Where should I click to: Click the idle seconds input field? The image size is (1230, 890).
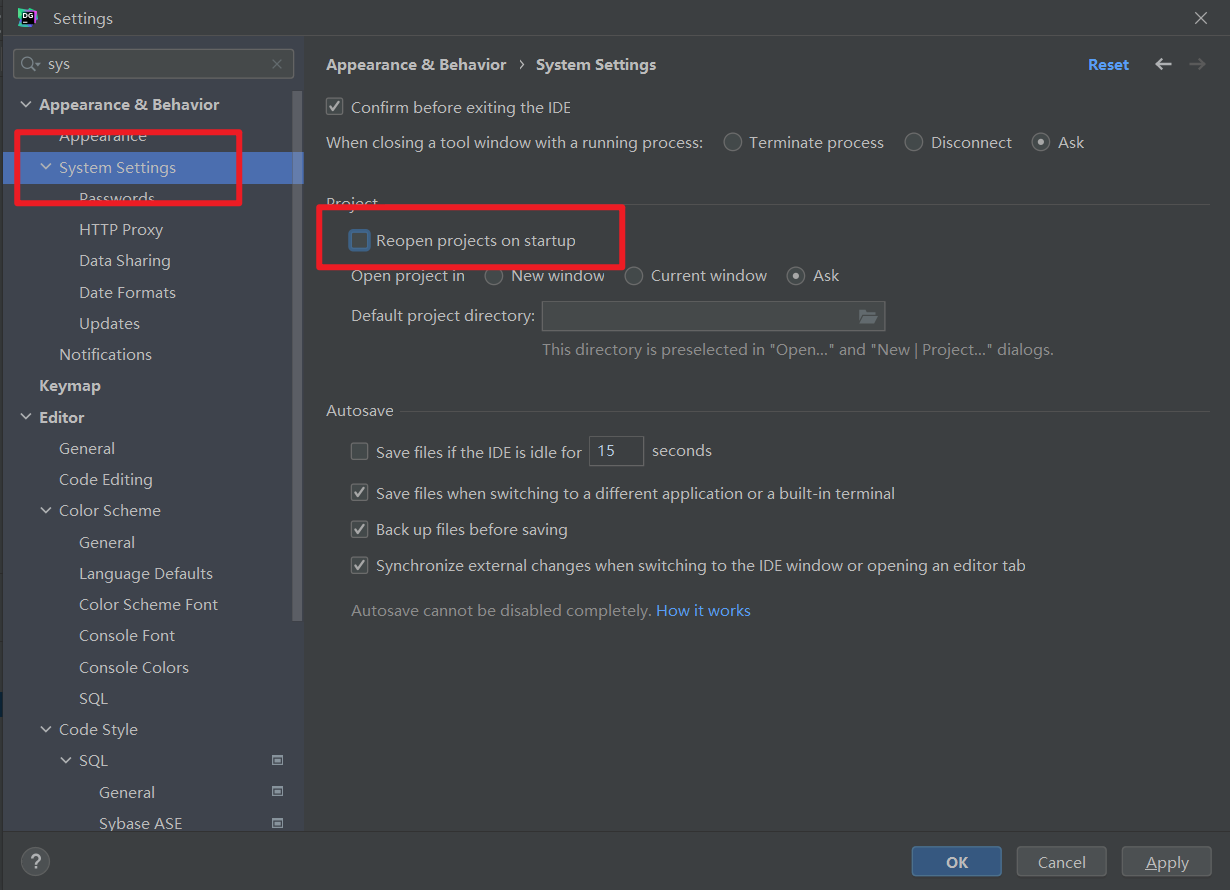point(616,451)
